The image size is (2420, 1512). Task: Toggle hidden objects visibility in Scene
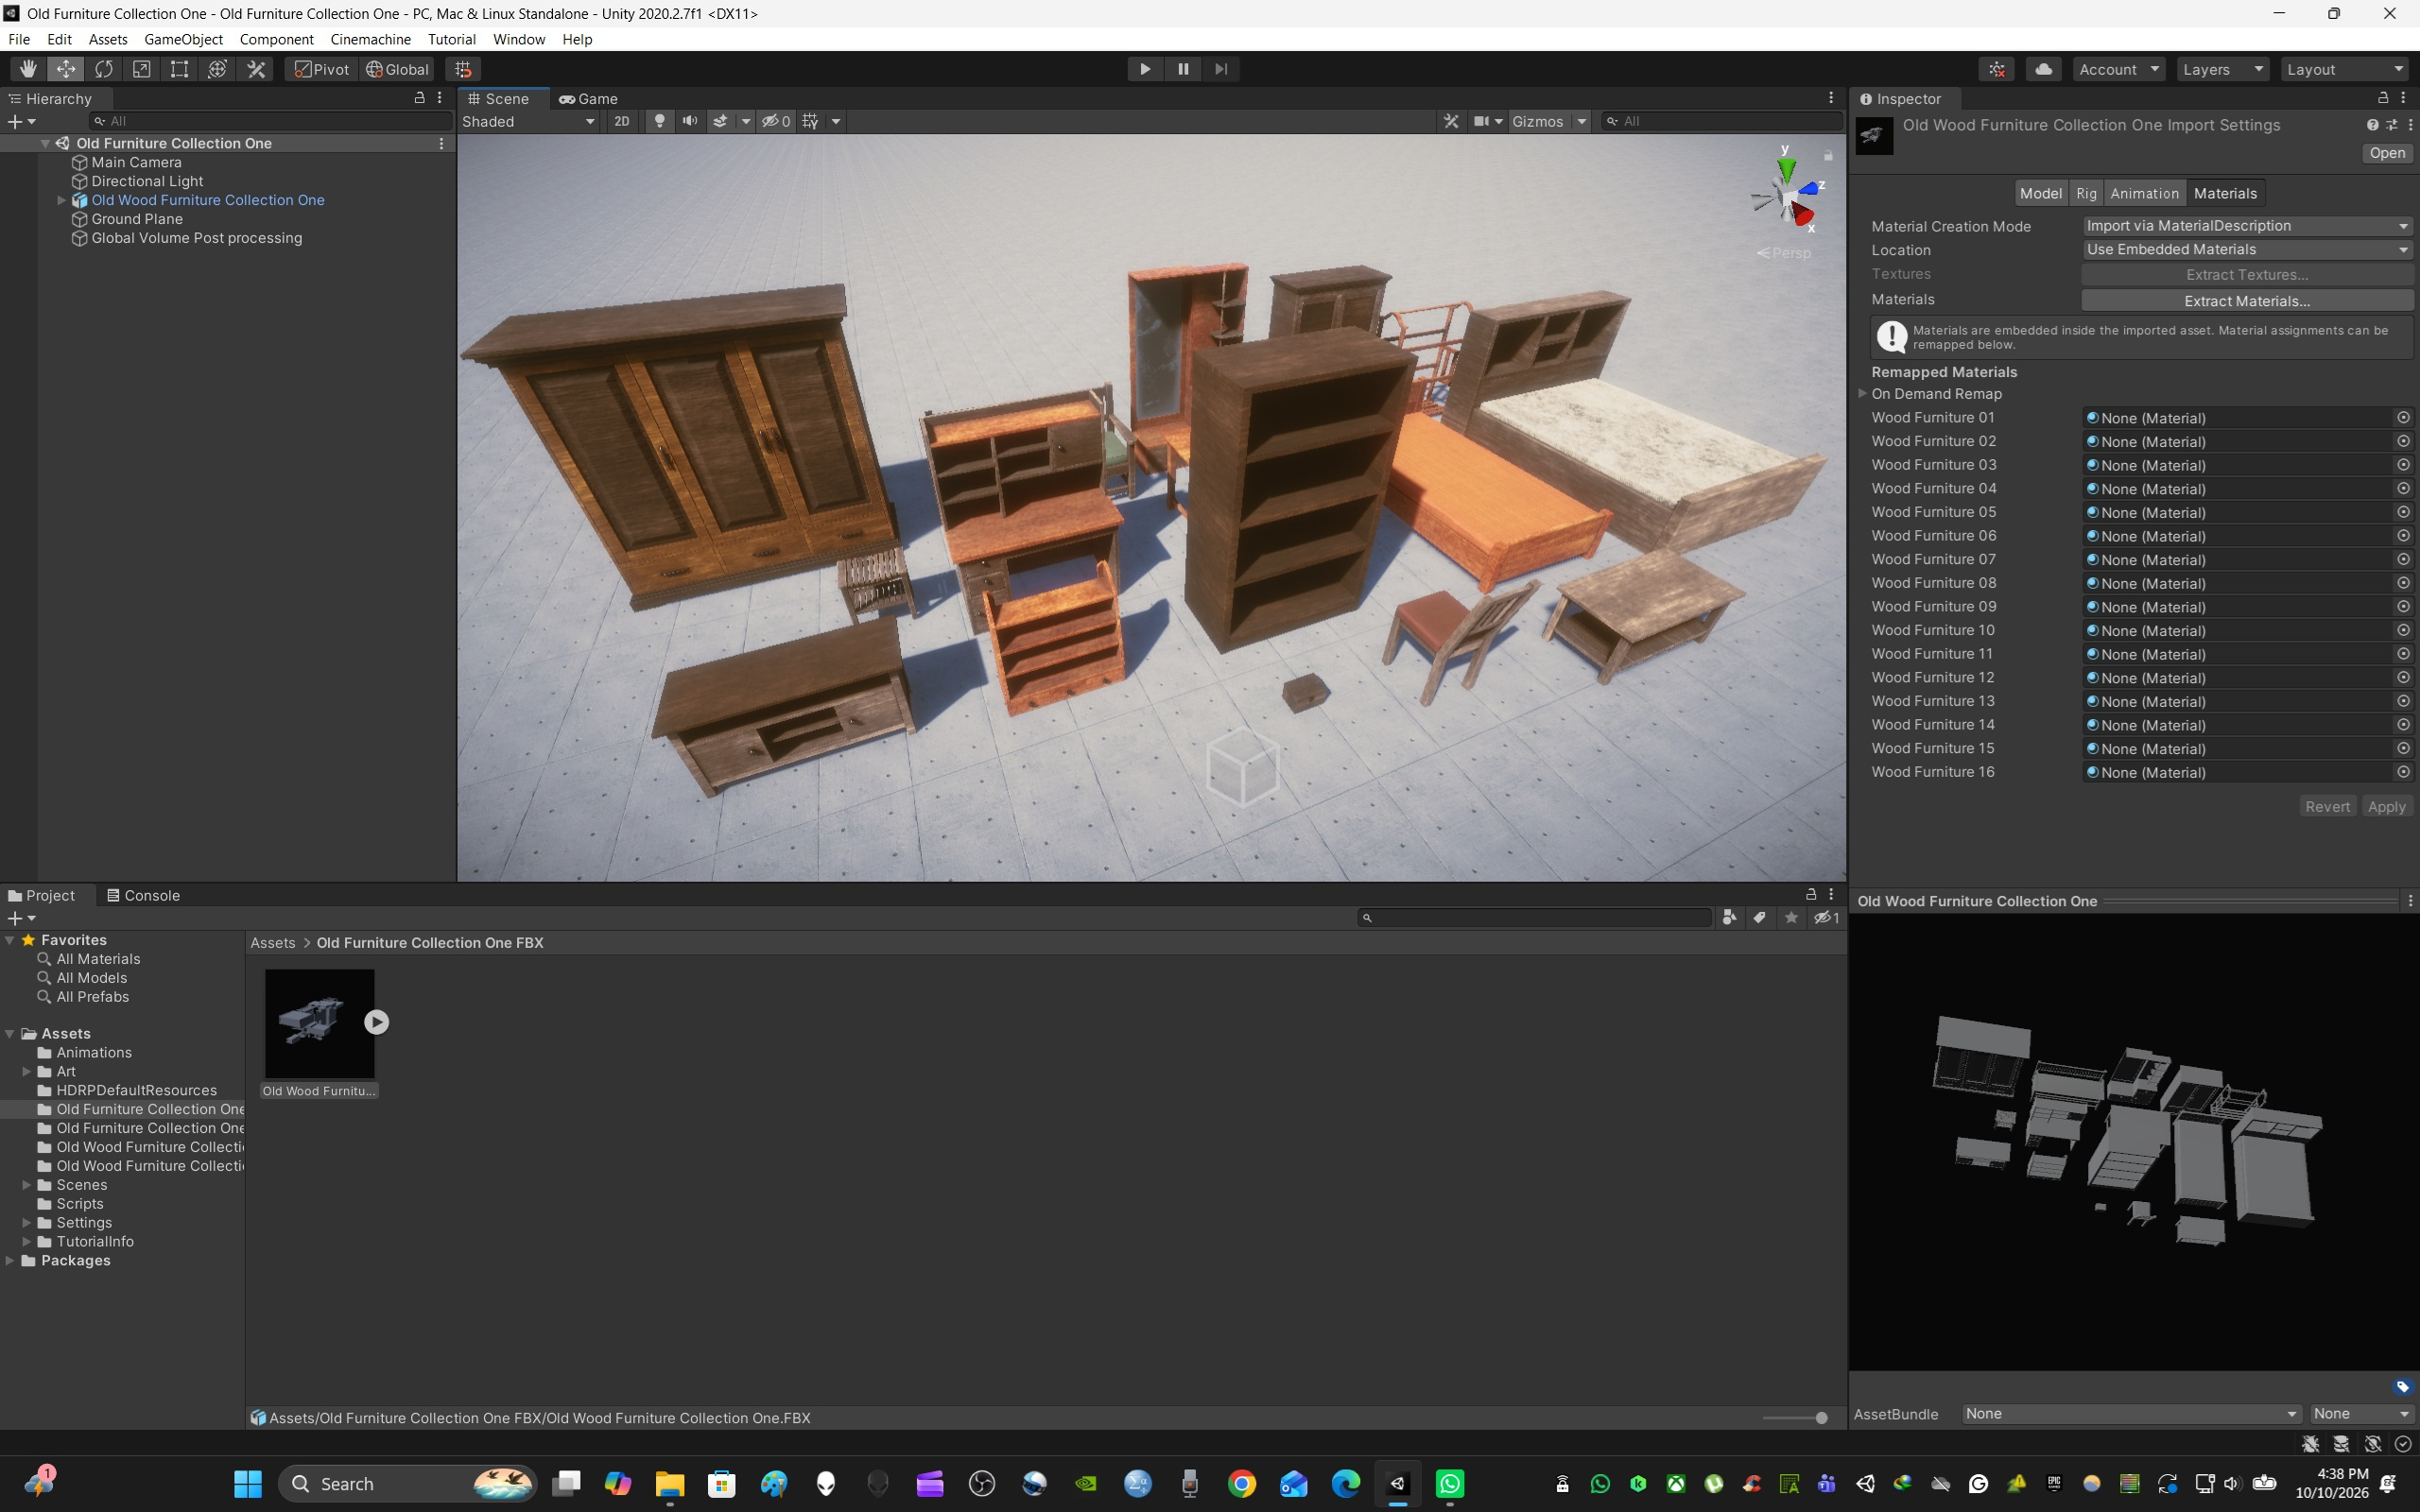point(776,121)
